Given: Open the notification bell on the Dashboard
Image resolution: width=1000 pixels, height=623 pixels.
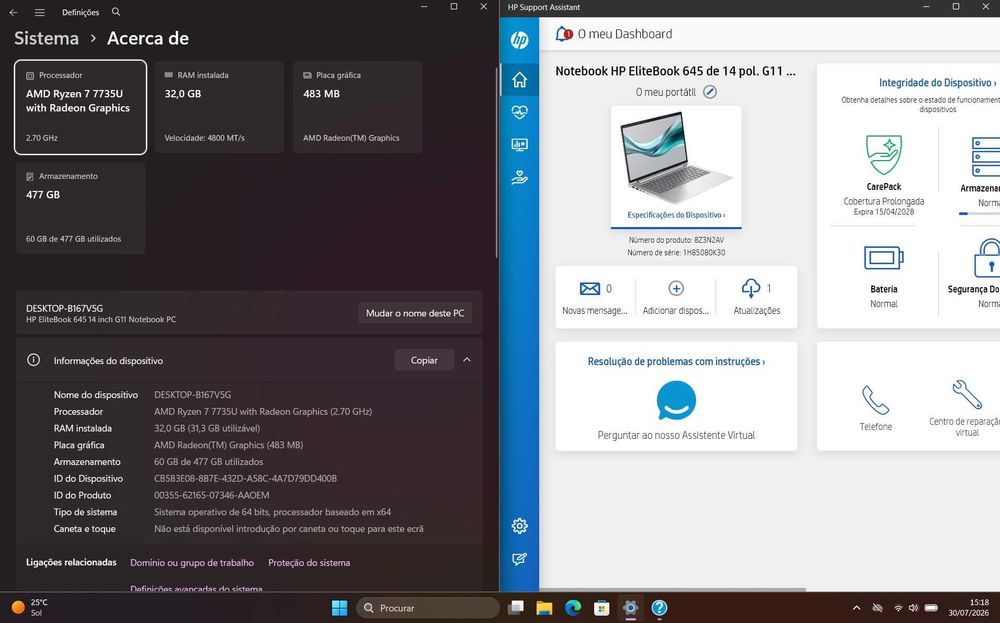Looking at the screenshot, I should point(564,34).
